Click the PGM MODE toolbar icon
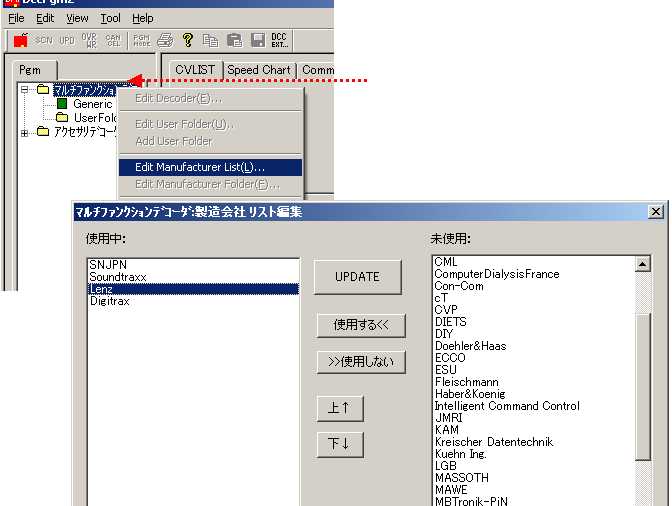Screen dimensions: 672x506 click(141, 40)
